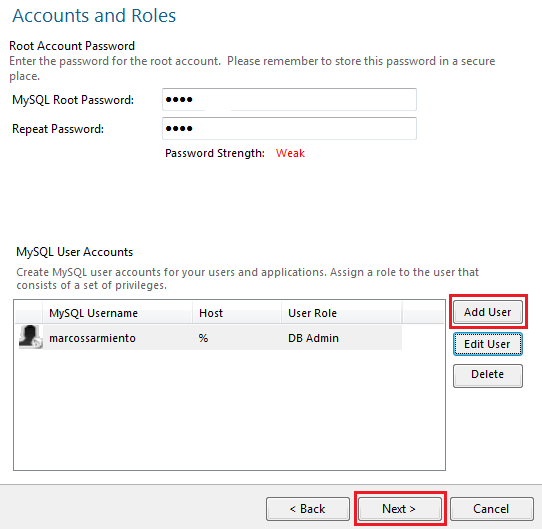
Task: Click the red Weak strength label
Action: tap(290, 153)
